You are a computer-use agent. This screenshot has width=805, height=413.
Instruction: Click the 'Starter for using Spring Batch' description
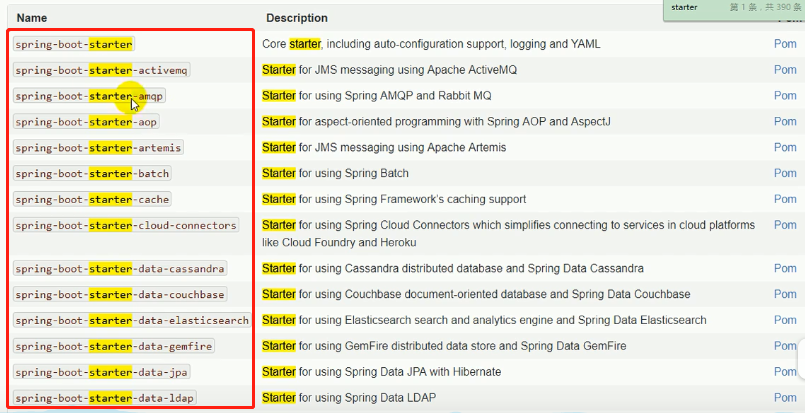point(335,173)
